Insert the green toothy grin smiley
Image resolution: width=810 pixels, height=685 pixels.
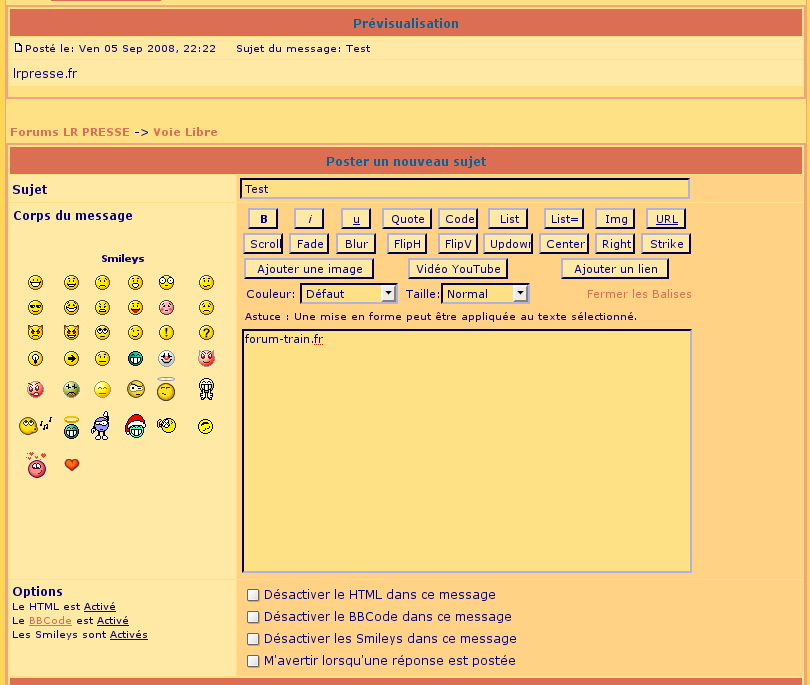coord(135,358)
